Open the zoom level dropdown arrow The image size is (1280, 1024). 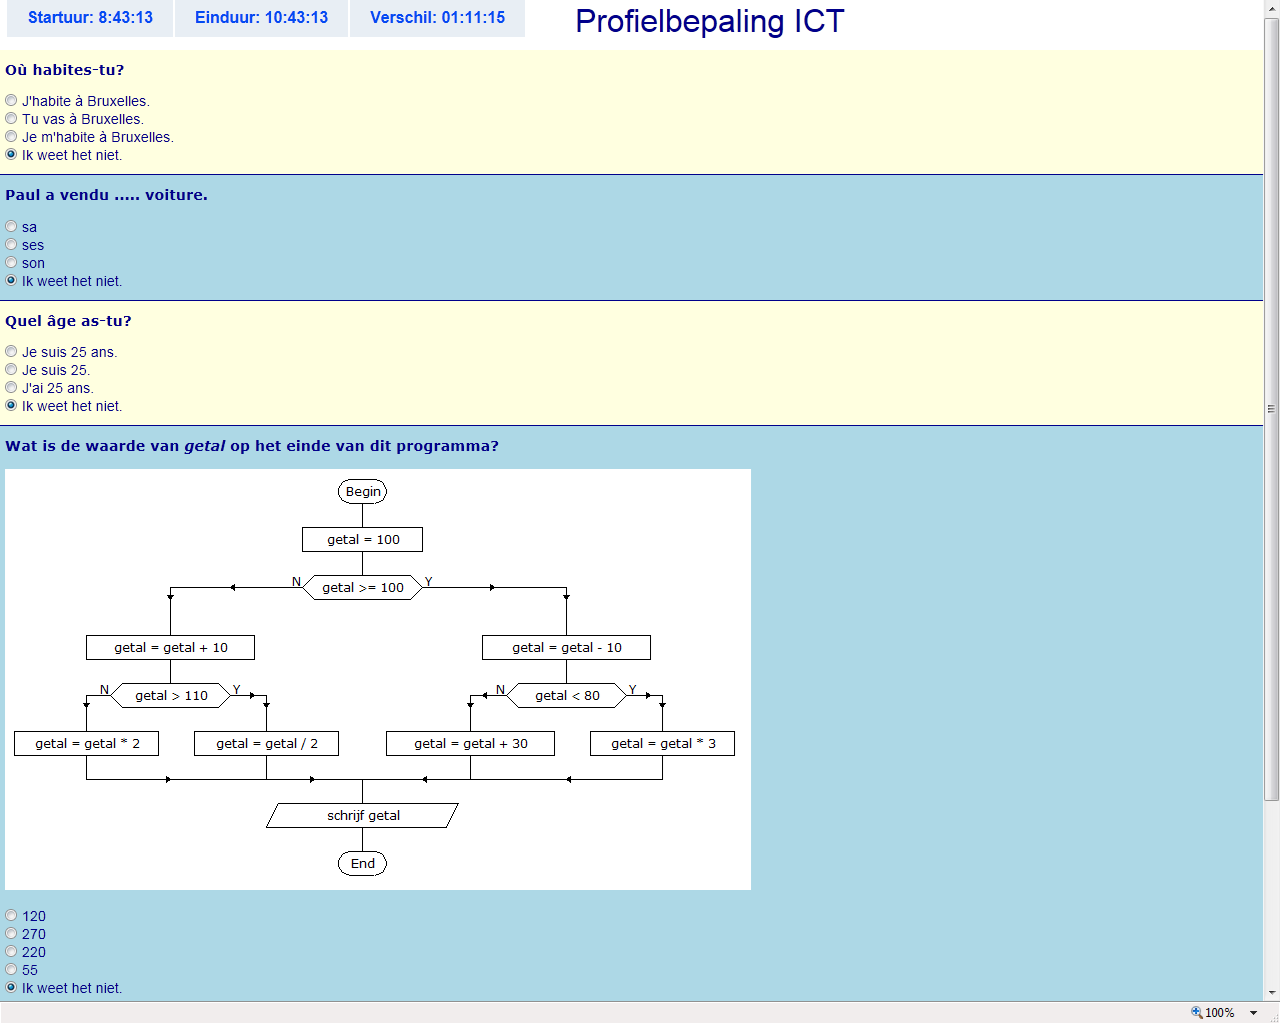click(1253, 1013)
